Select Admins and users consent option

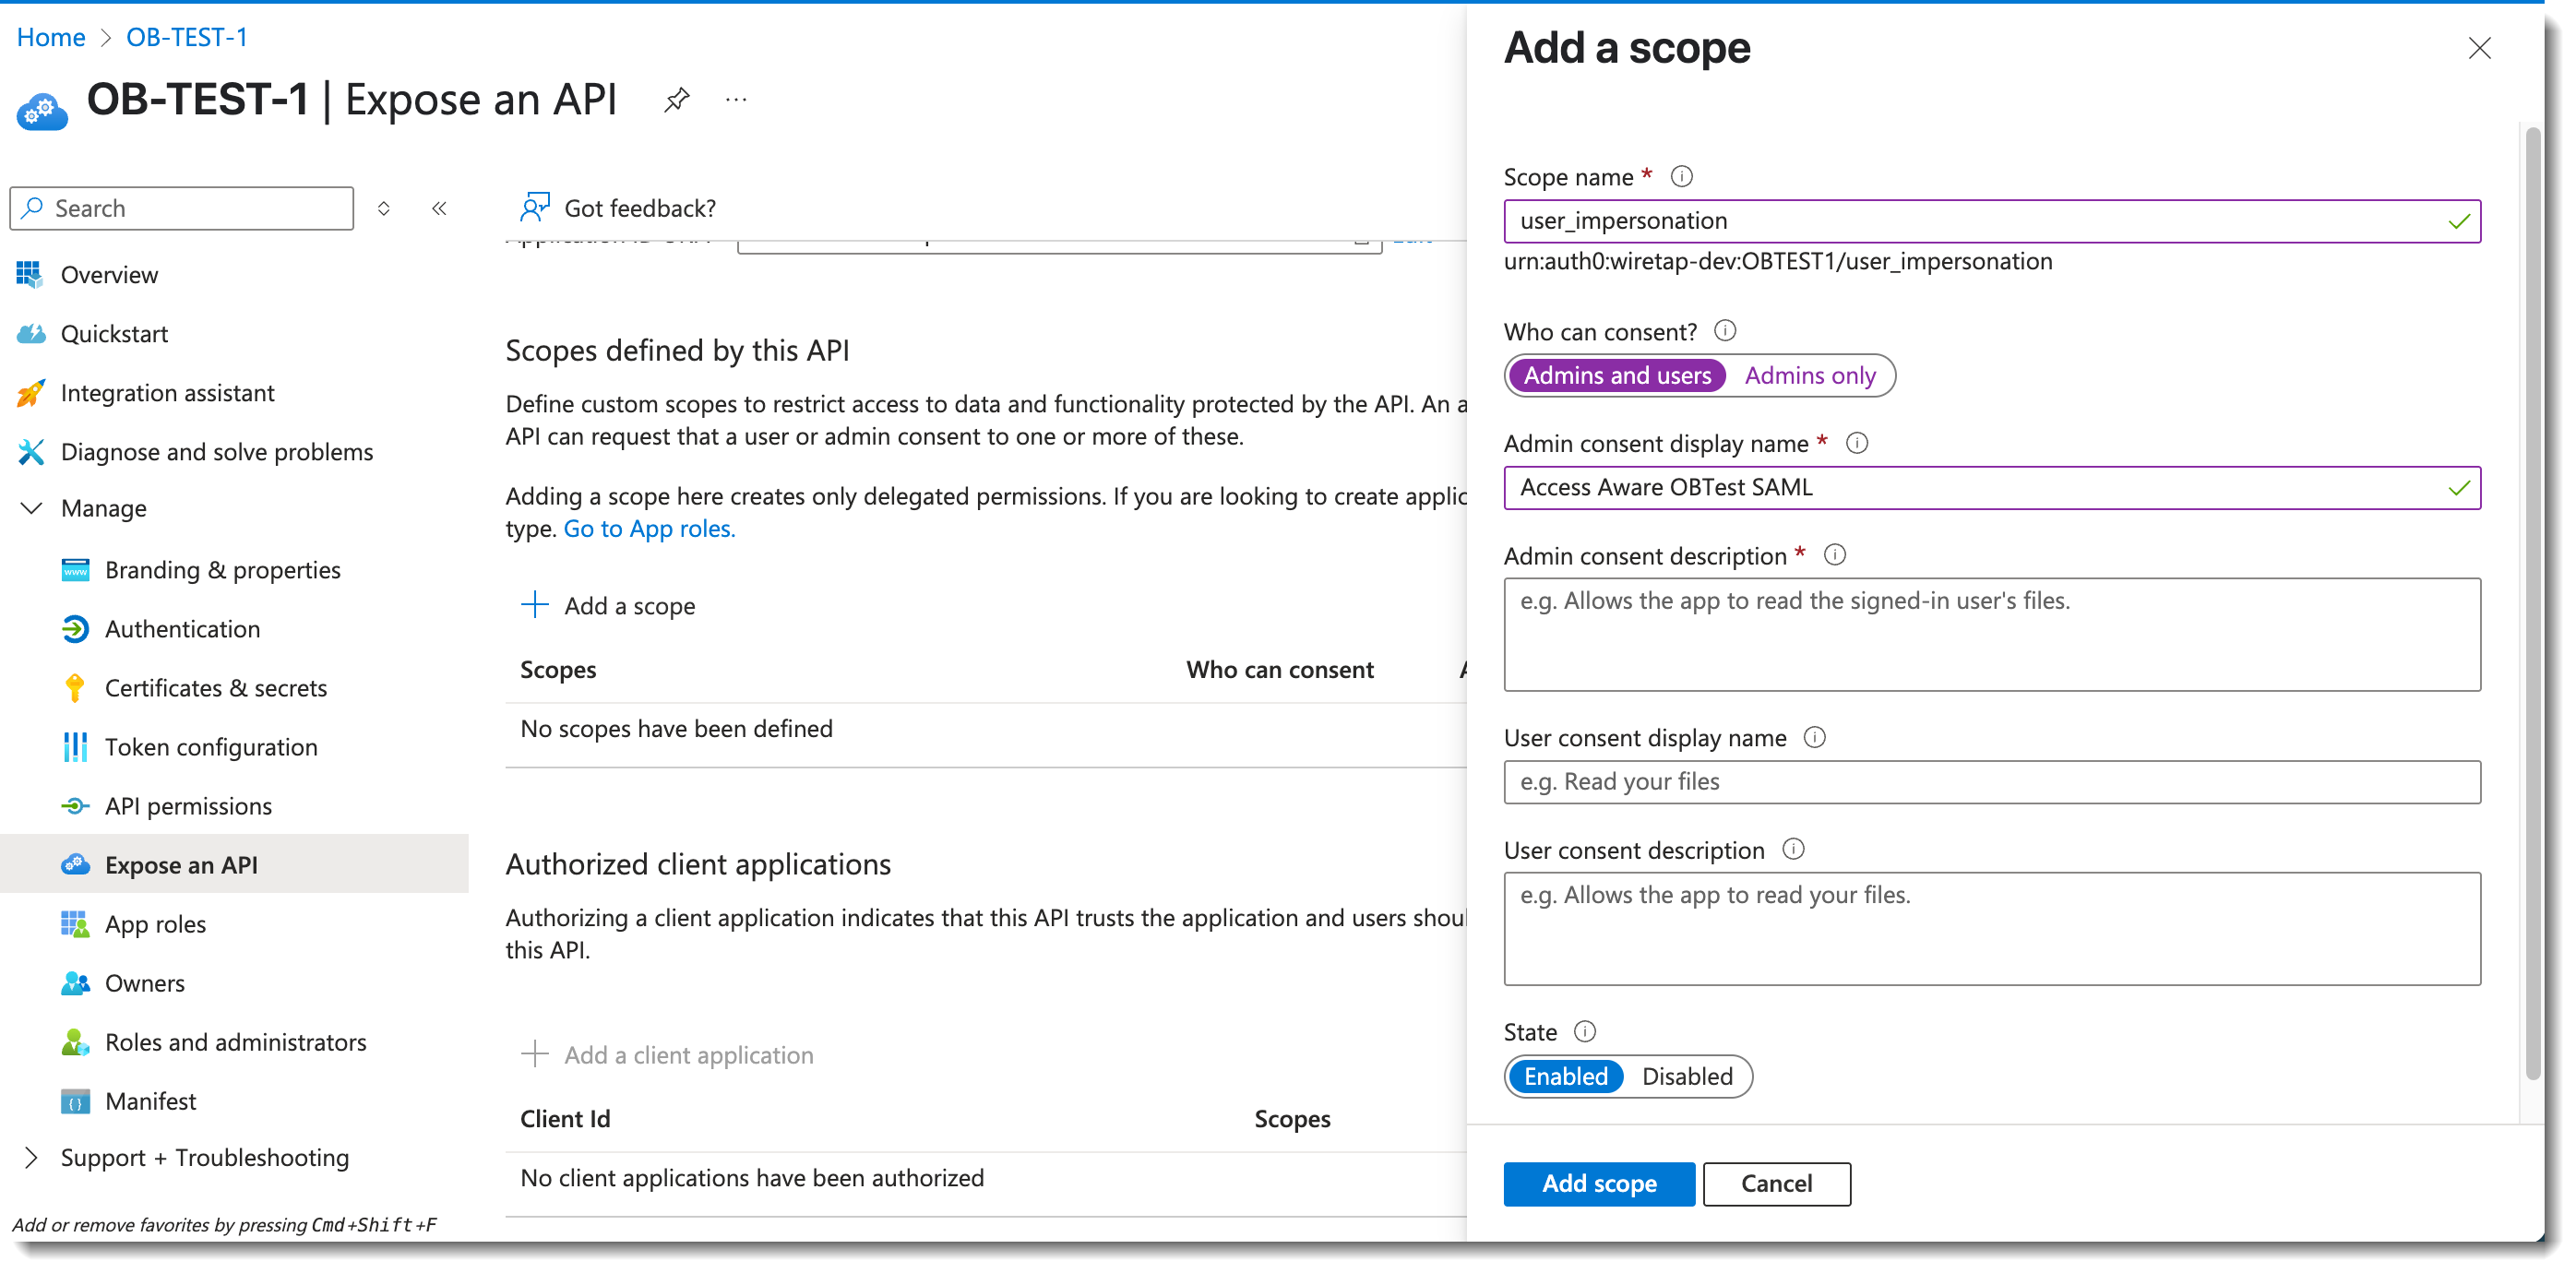click(1617, 375)
